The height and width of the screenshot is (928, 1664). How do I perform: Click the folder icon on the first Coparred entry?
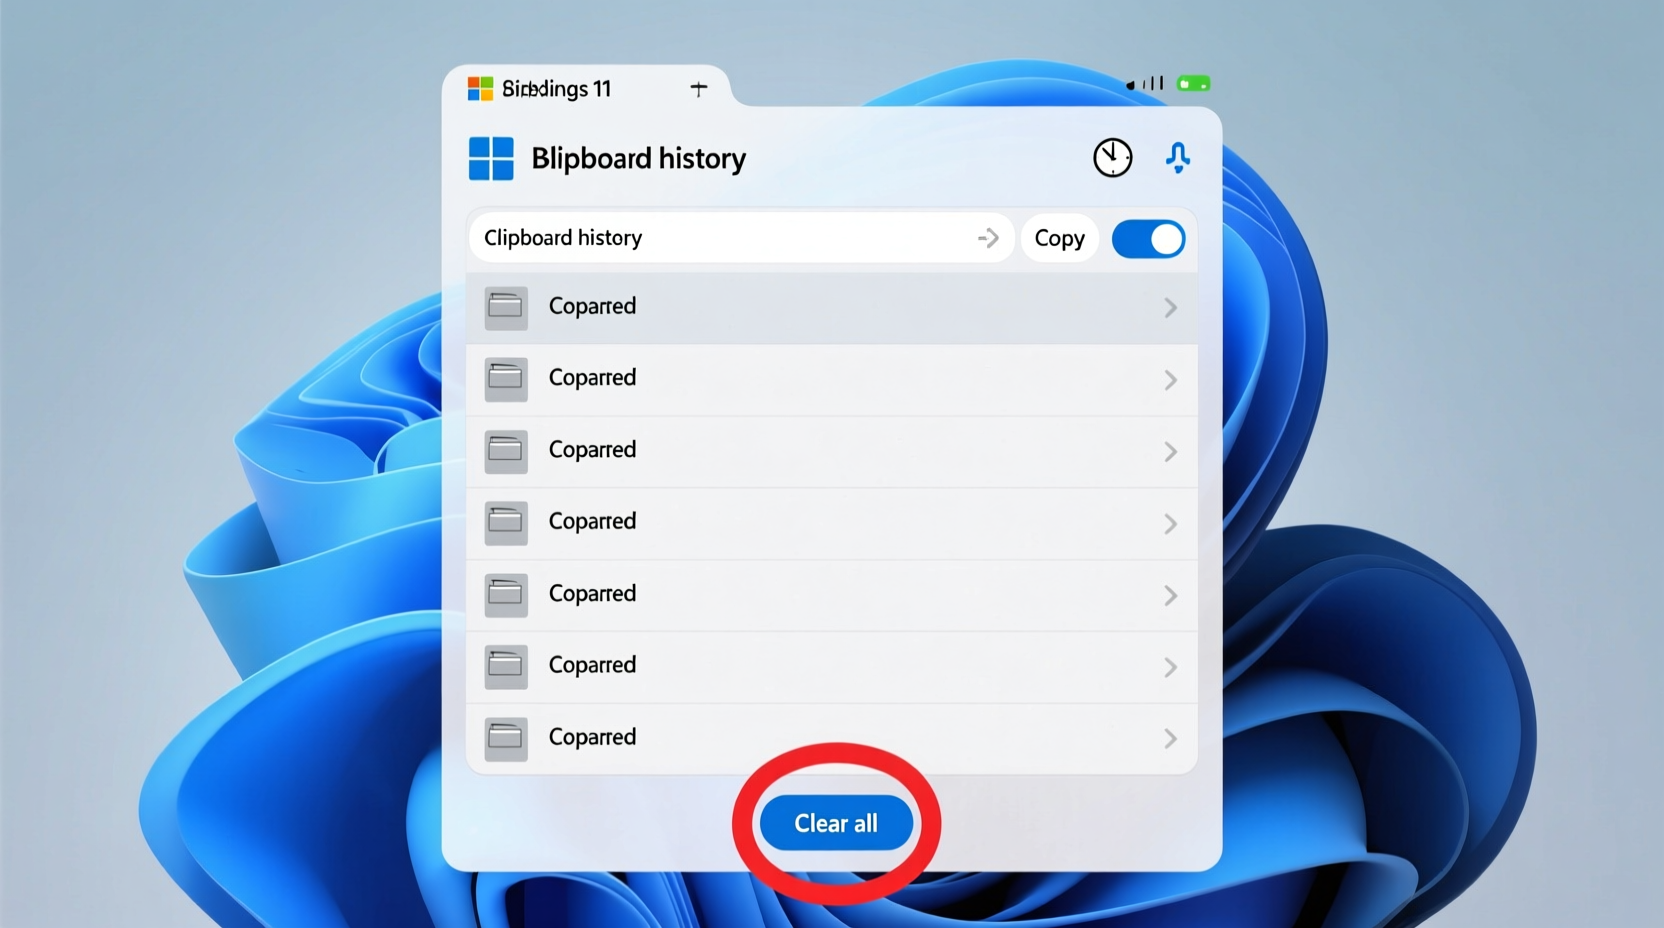(x=507, y=307)
